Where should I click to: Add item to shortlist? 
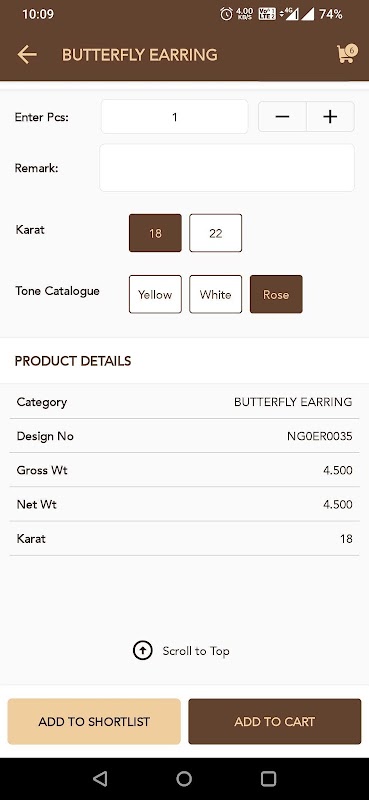tap(94, 721)
